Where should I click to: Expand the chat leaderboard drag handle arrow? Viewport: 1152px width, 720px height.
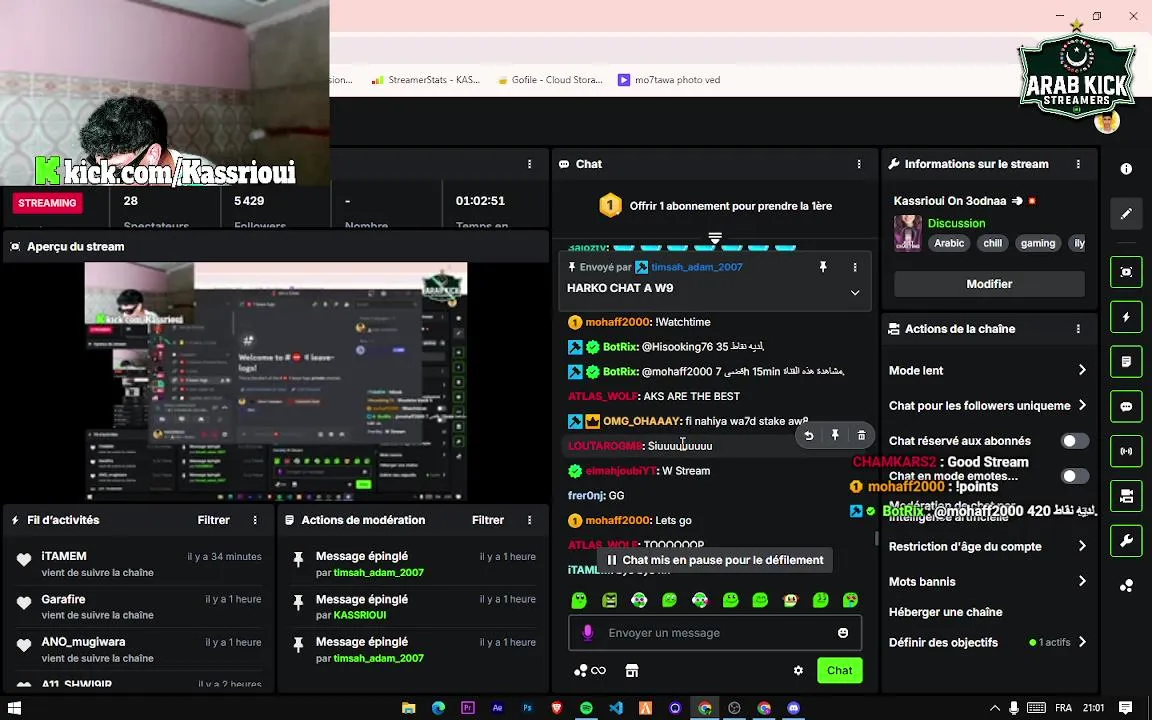(x=715, y=237)
